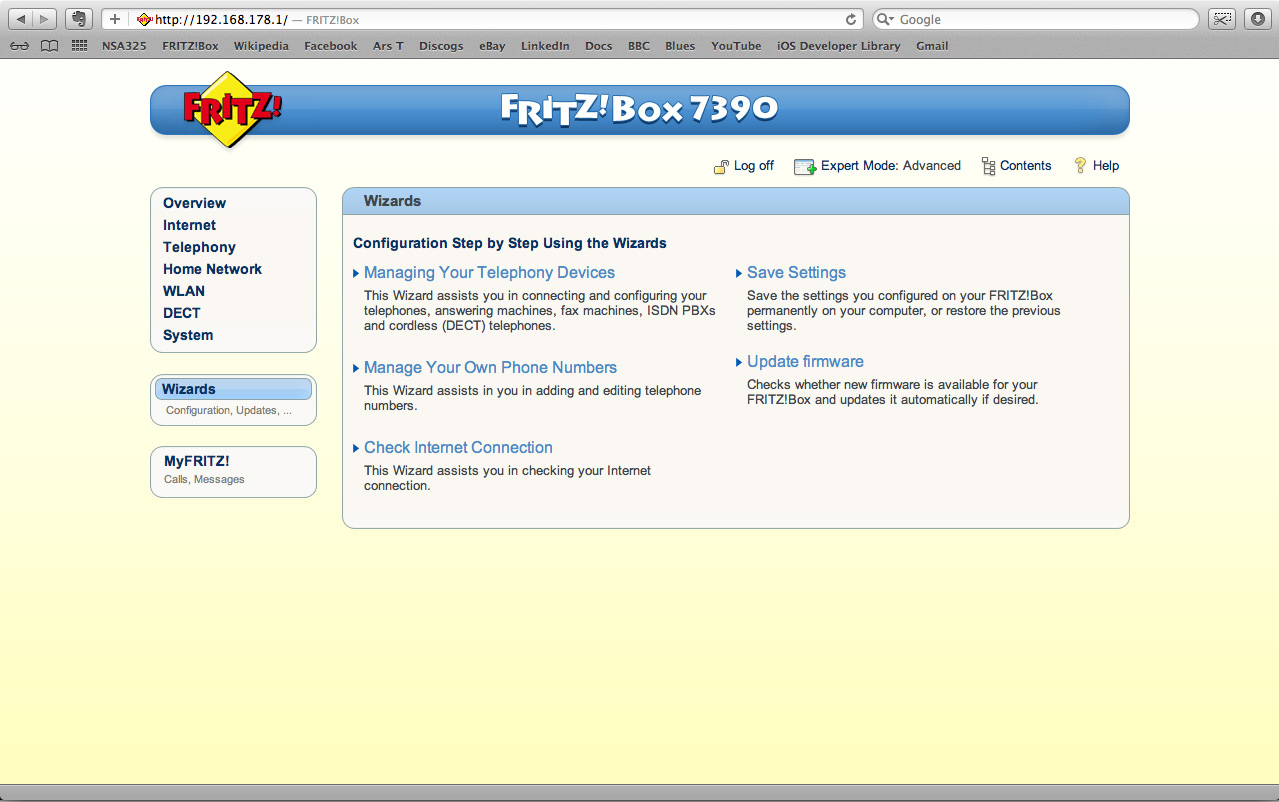Open the LinkedIn bookmark
The image size is (1279, 802).
click(545, 46)
